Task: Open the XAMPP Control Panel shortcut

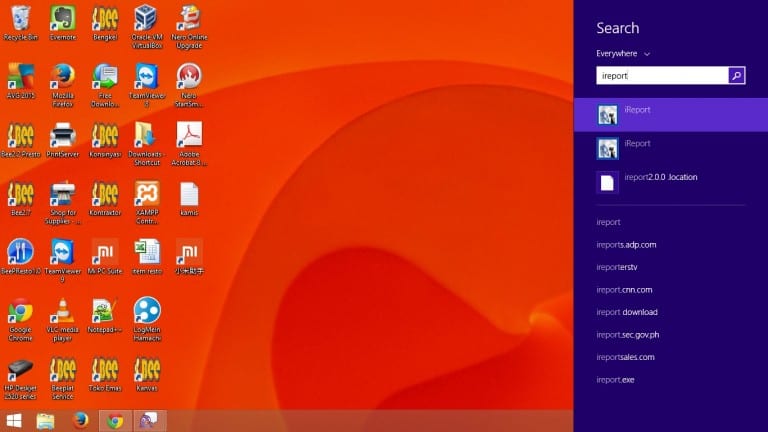Action: point(147,202)
